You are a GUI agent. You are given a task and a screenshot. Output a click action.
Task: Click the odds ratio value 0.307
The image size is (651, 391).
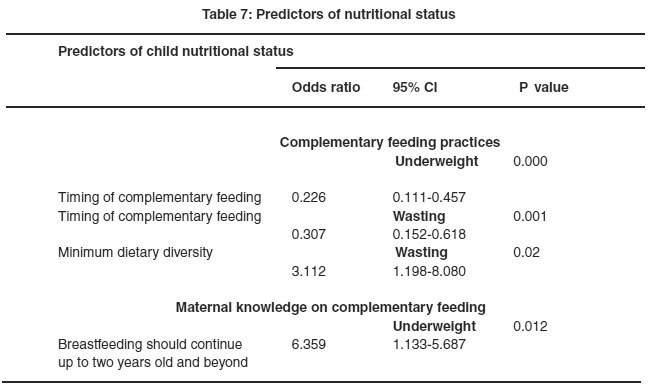coord(308,234)
